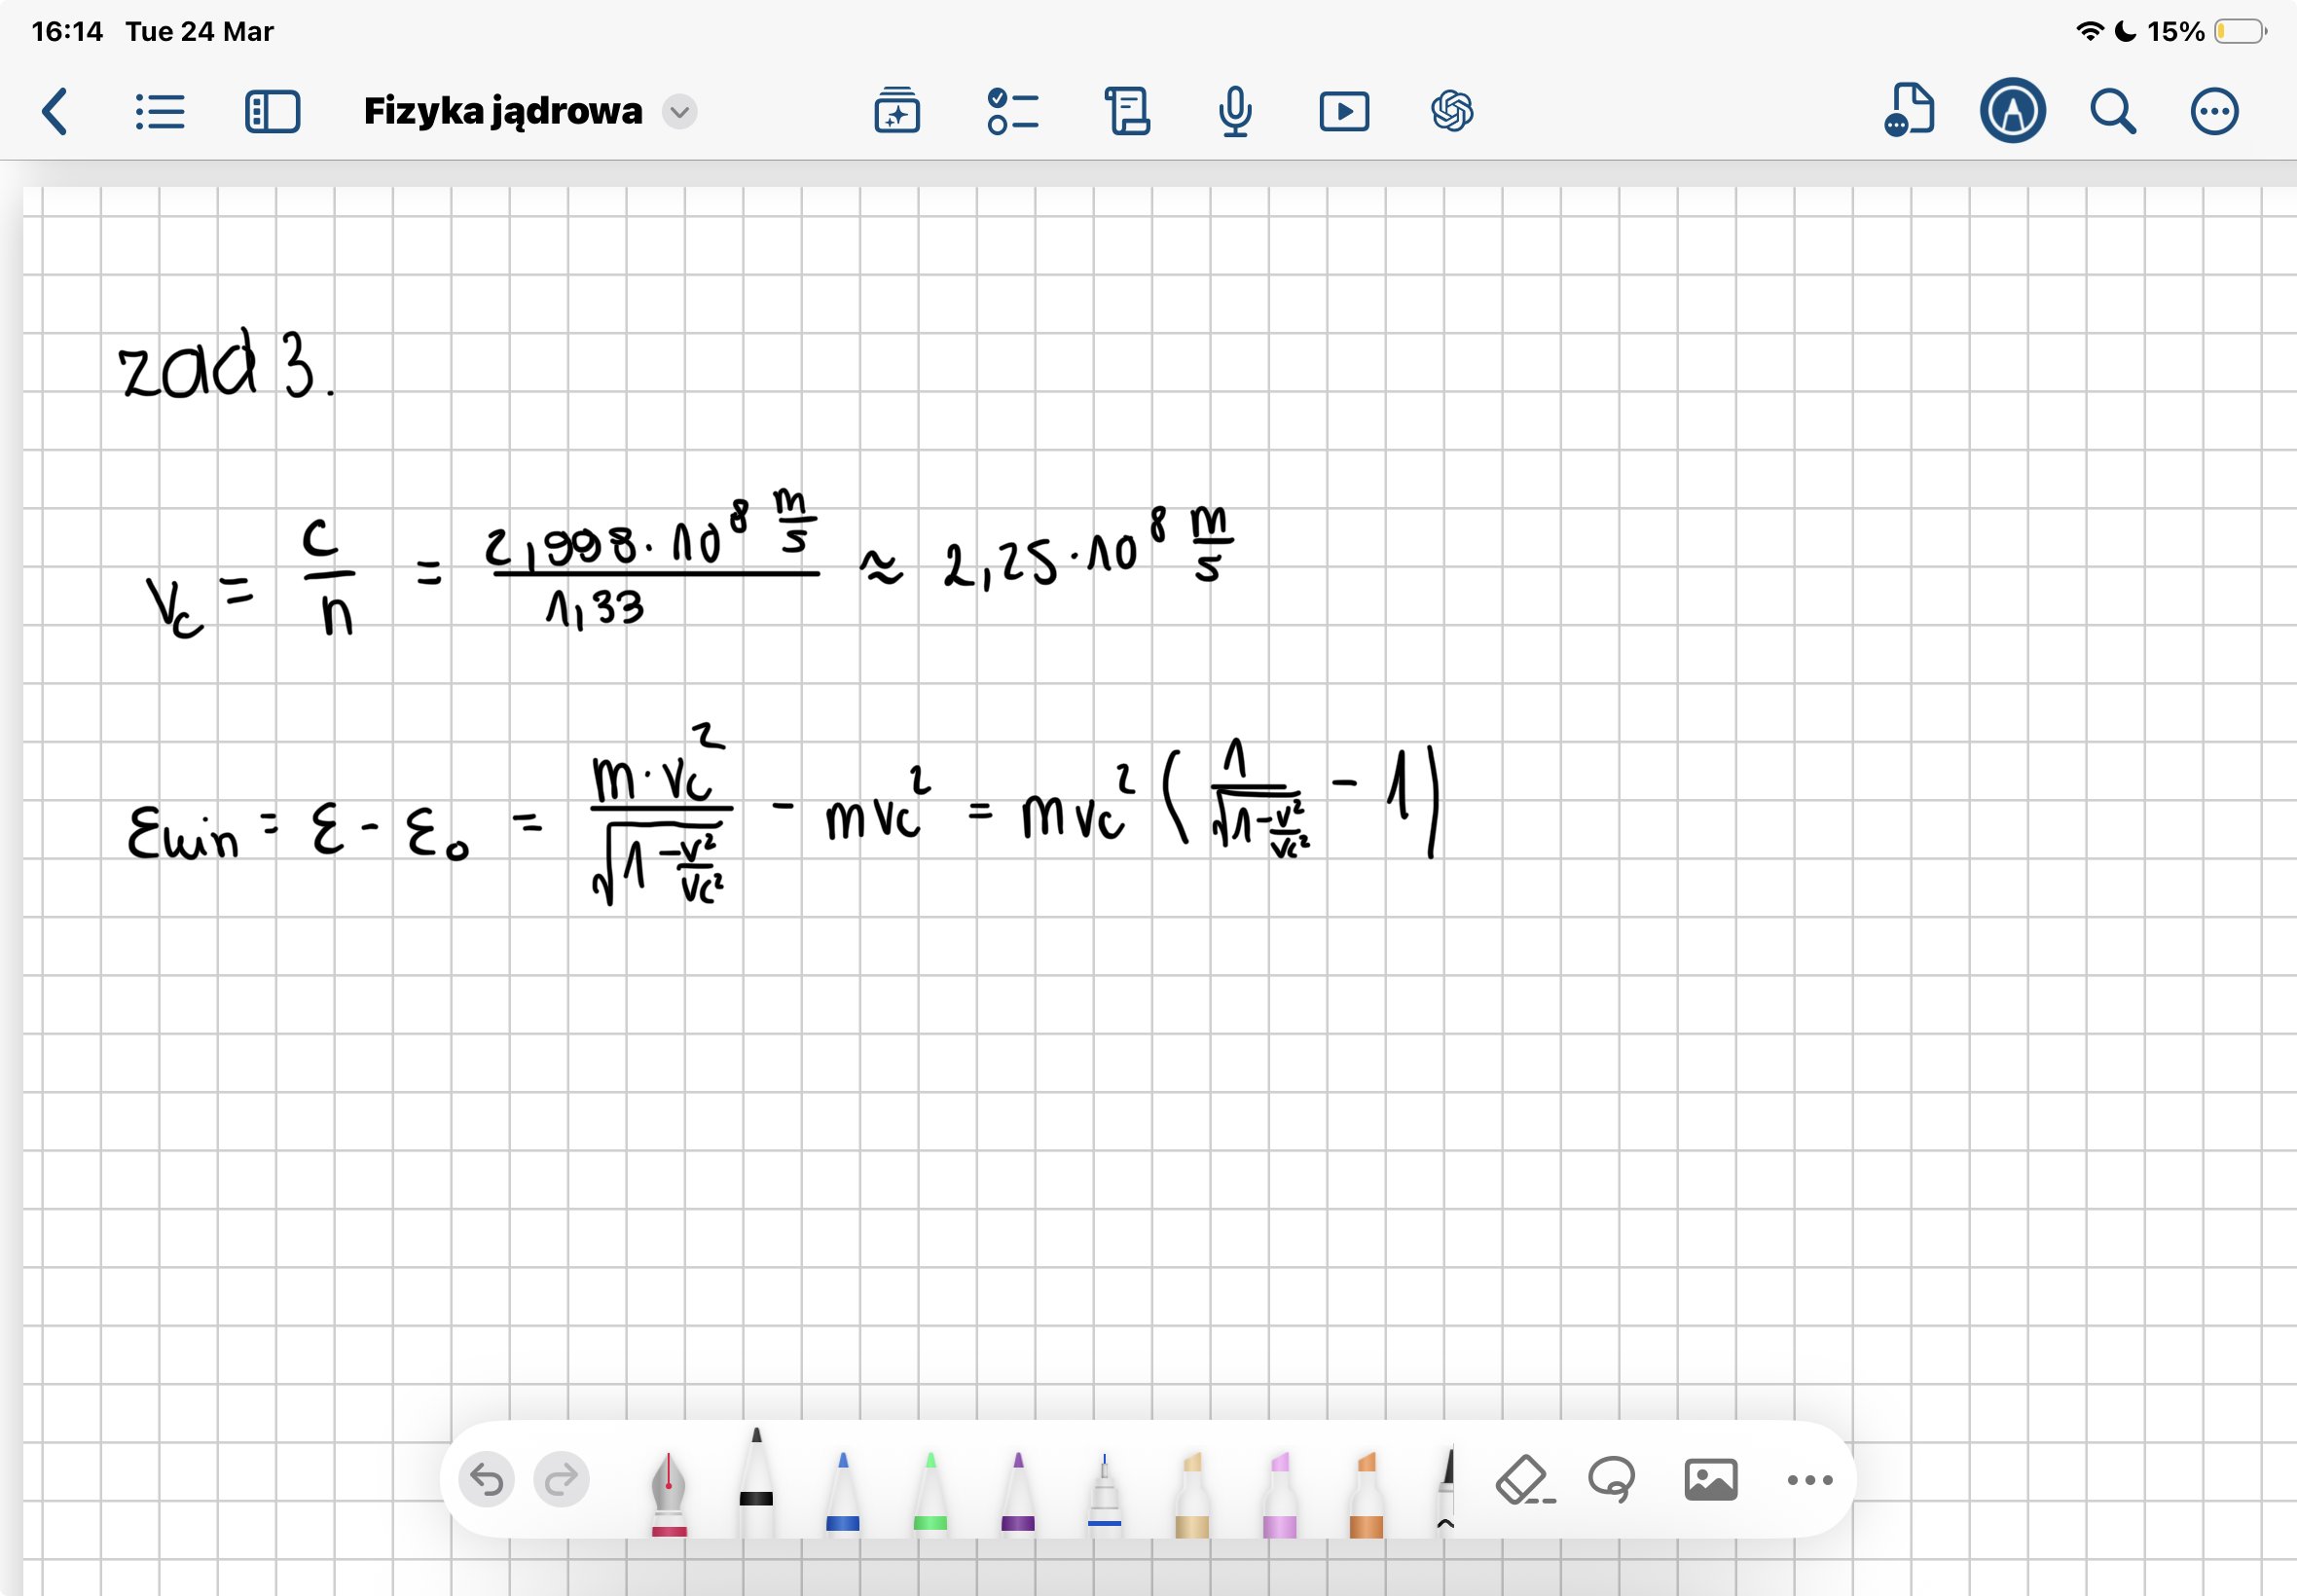Image resolution: width=2297 pixels, height=1596 pixels.
Task: Go back with the left chevron
Action: coord(55,111)
